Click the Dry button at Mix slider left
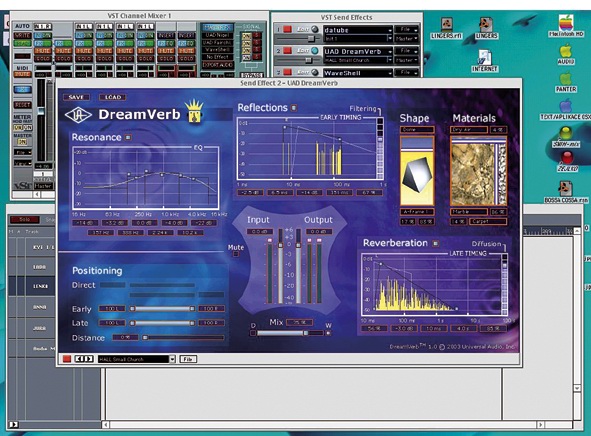The image size is (591, 436). (253, 333)
